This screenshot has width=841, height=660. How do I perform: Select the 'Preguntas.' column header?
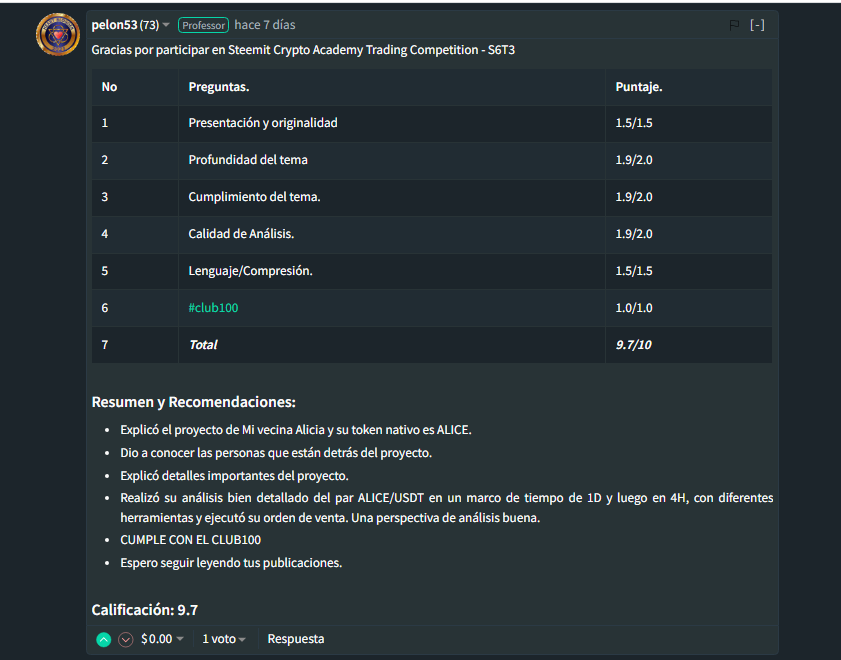[x=219, y=87]
